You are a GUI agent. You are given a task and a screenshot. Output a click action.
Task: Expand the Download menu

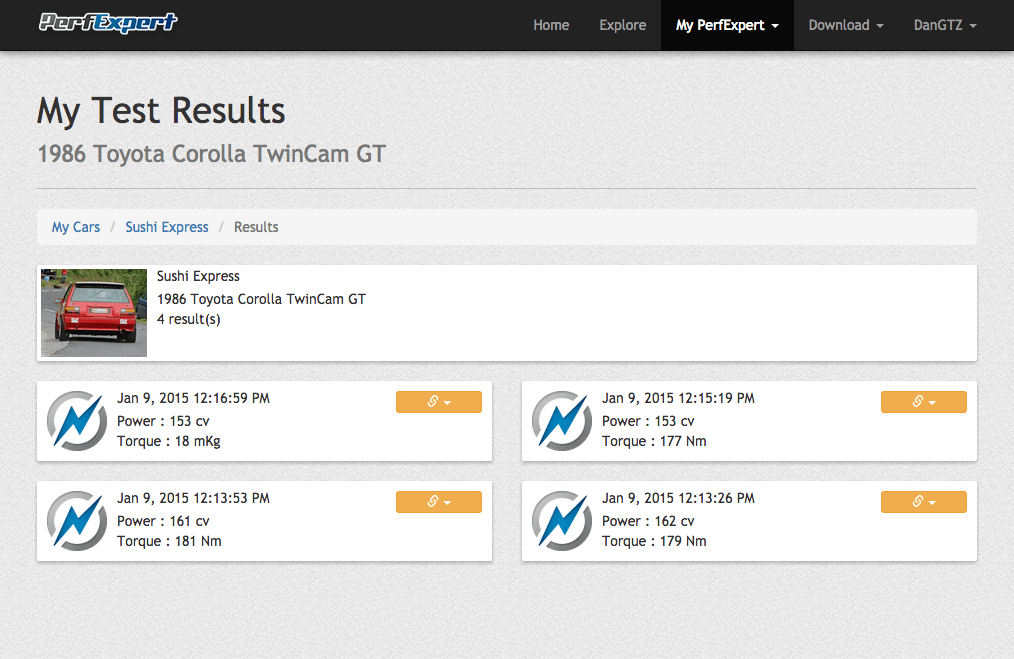point(846,25)
